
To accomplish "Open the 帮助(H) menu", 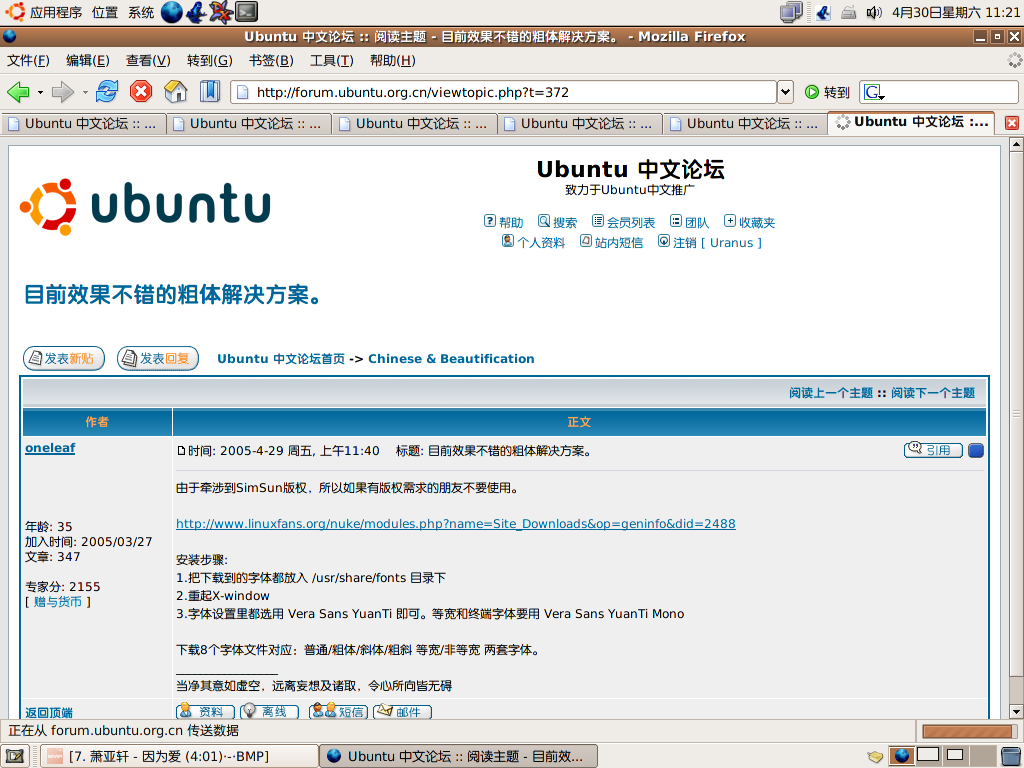I will click(392, 61).
